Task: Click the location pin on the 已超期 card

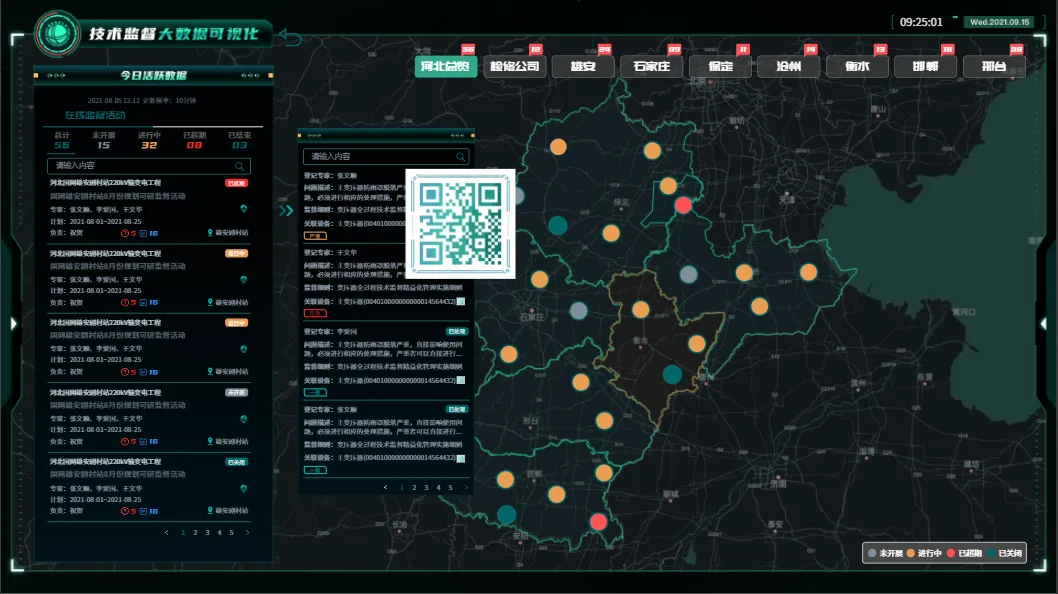Action: coord(210,233)
